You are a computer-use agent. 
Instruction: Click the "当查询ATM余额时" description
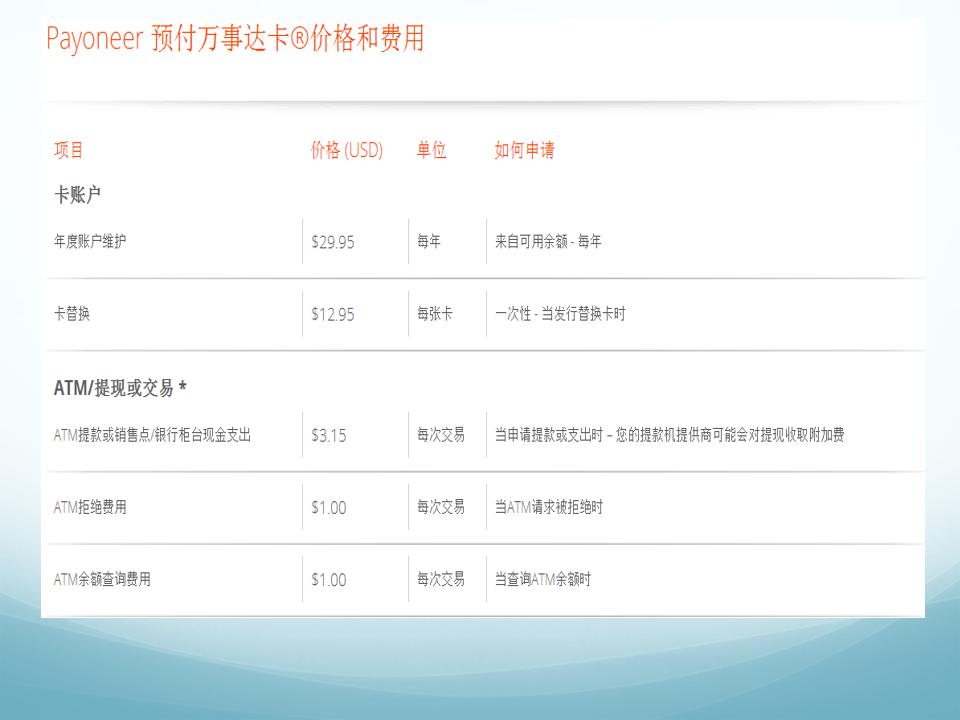point(543,579)
